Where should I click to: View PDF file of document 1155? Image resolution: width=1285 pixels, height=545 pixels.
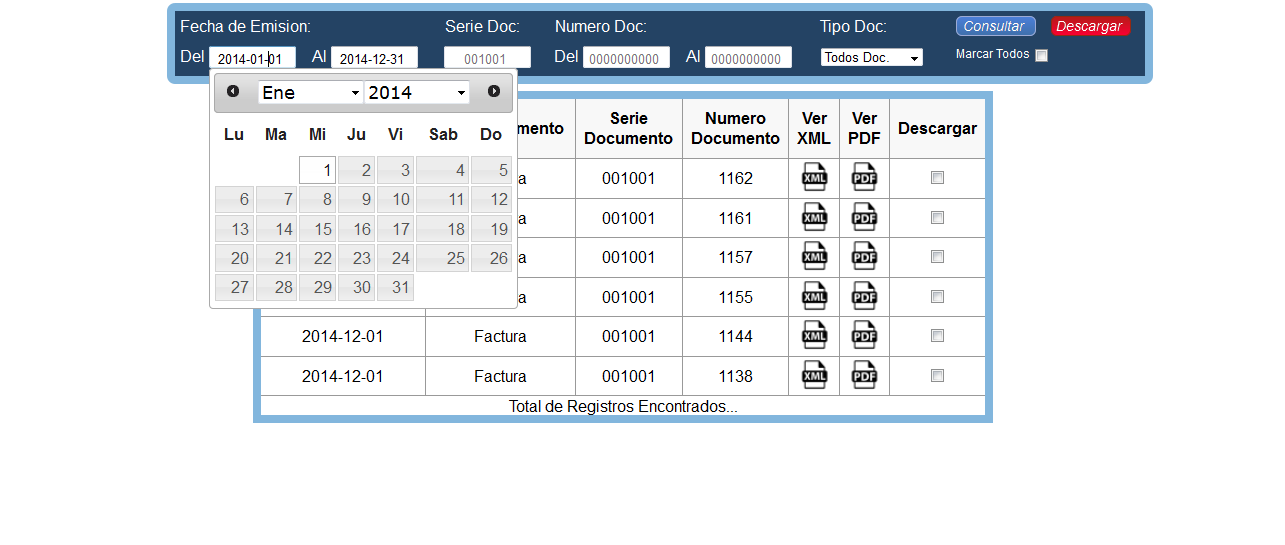tap(864, 297)
